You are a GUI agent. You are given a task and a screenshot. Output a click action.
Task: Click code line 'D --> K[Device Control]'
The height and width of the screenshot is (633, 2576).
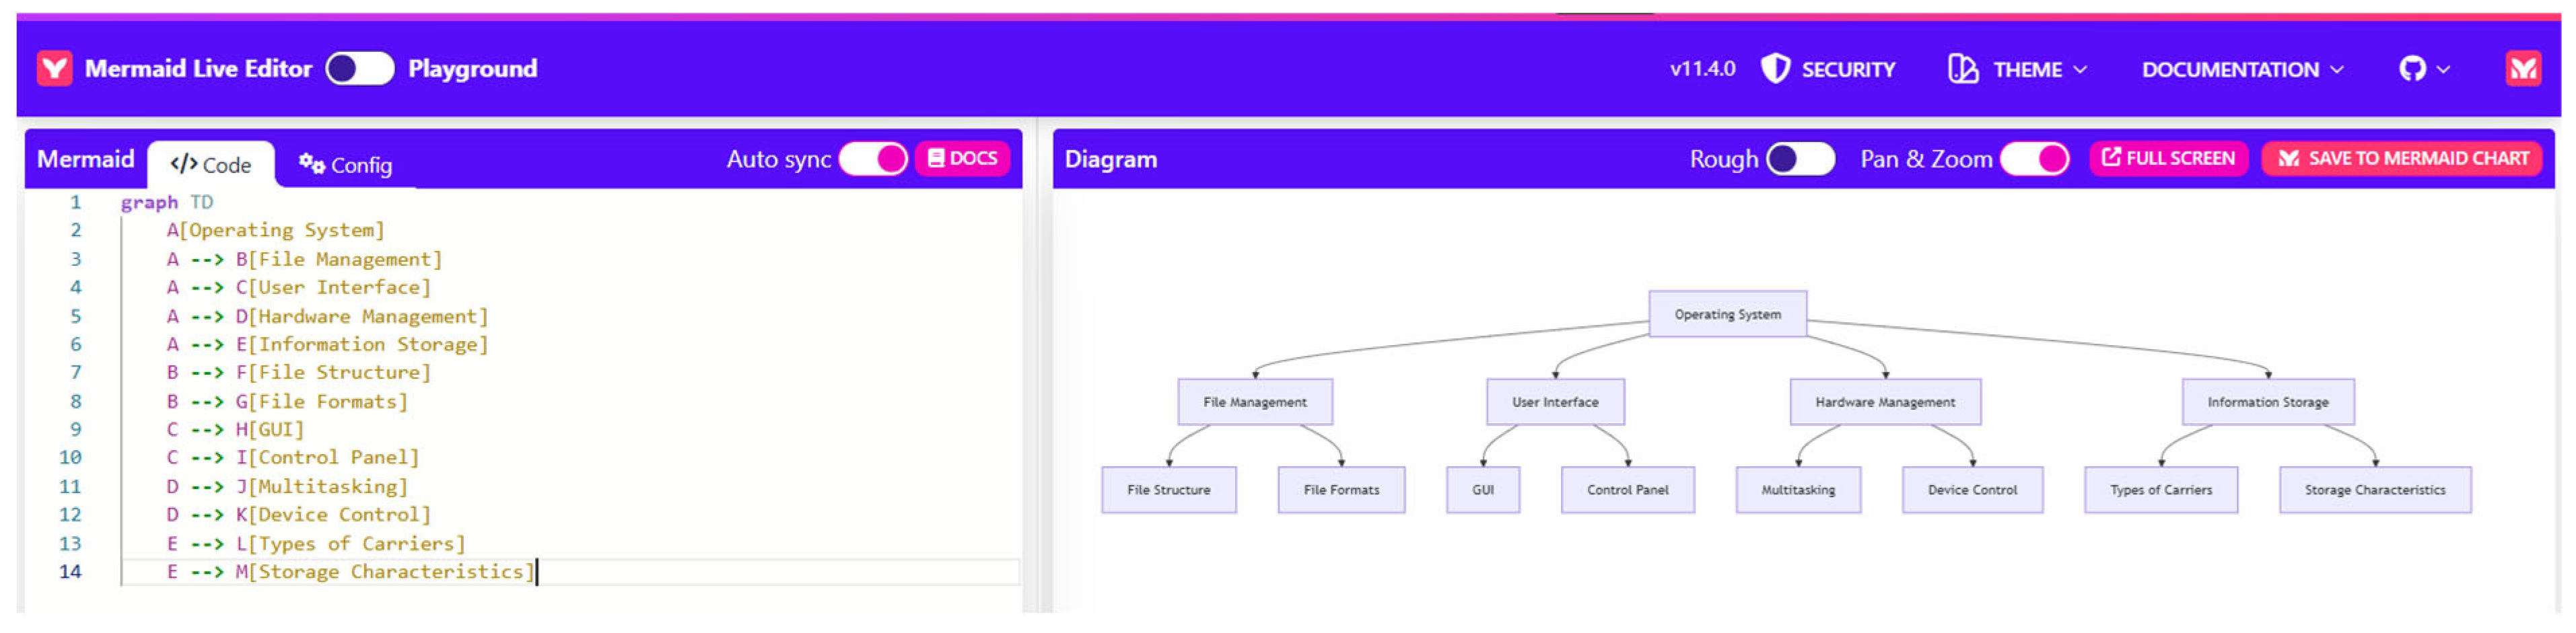(298, 514)
